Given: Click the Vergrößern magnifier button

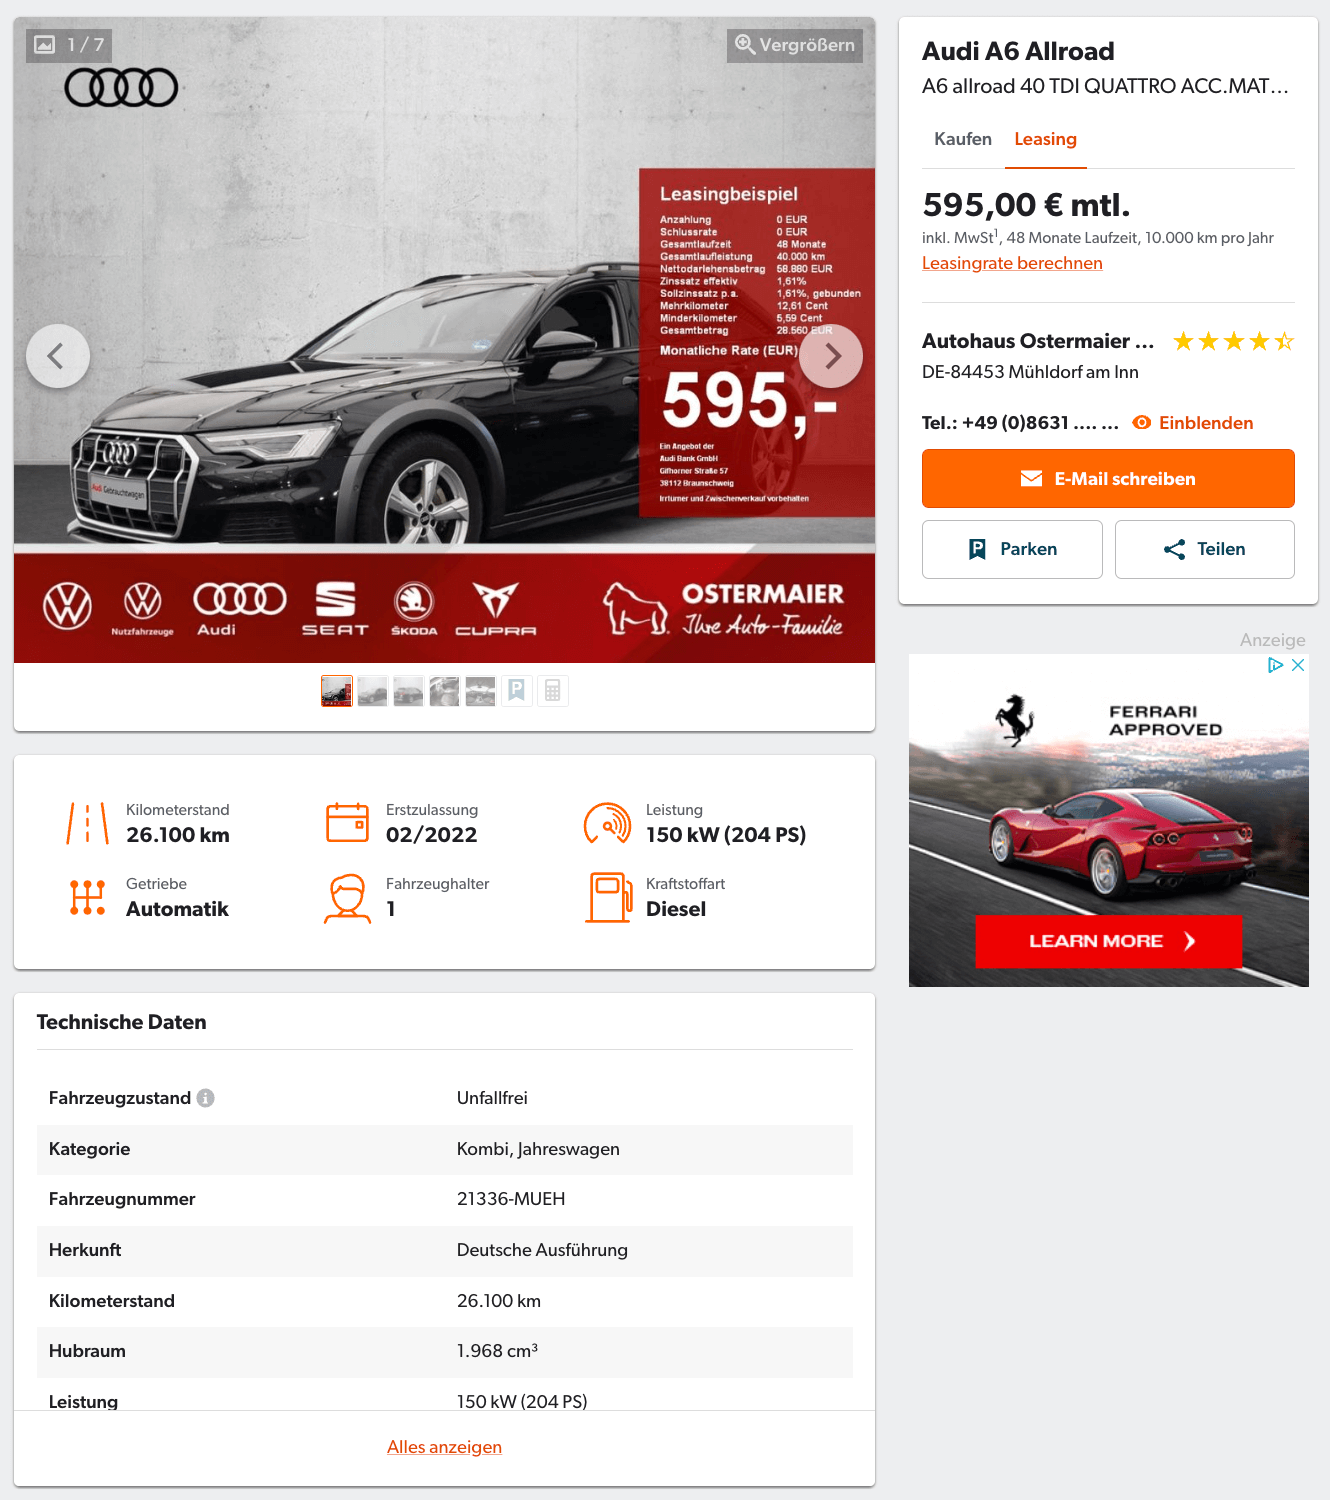Looking at the screenshot, I should coord(795,45).
